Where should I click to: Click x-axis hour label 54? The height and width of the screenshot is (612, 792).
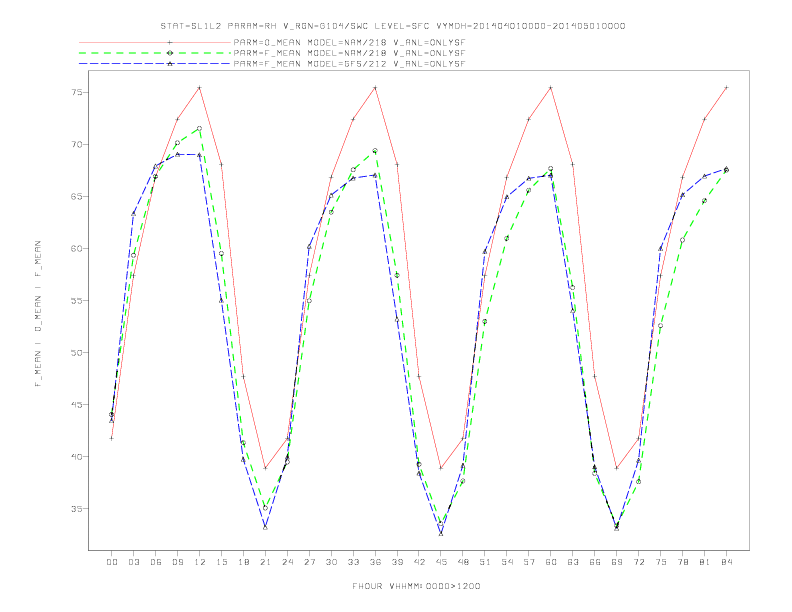(x=507, y=562)
